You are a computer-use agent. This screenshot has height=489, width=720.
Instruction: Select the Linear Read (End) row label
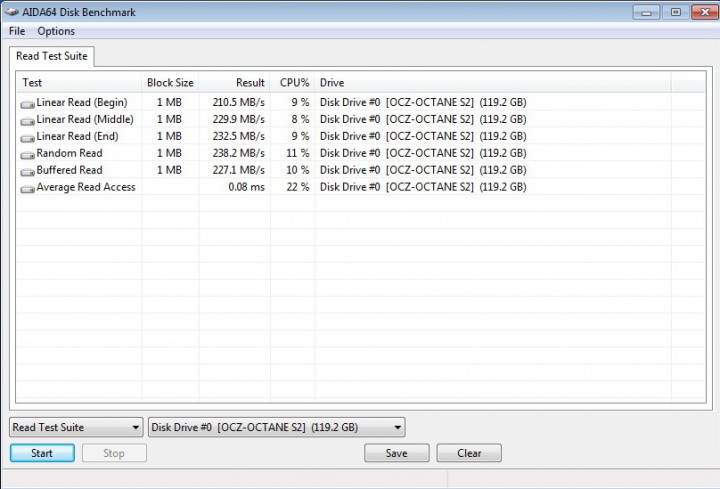tap(78, 136)
